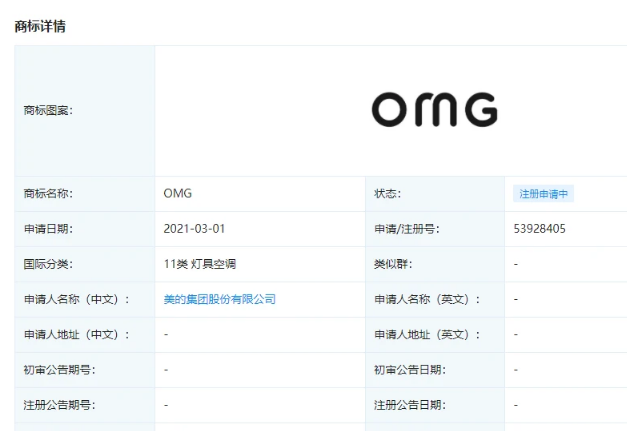
Task: Click the 申请人地址（中文） label
Action: [77, 334]
